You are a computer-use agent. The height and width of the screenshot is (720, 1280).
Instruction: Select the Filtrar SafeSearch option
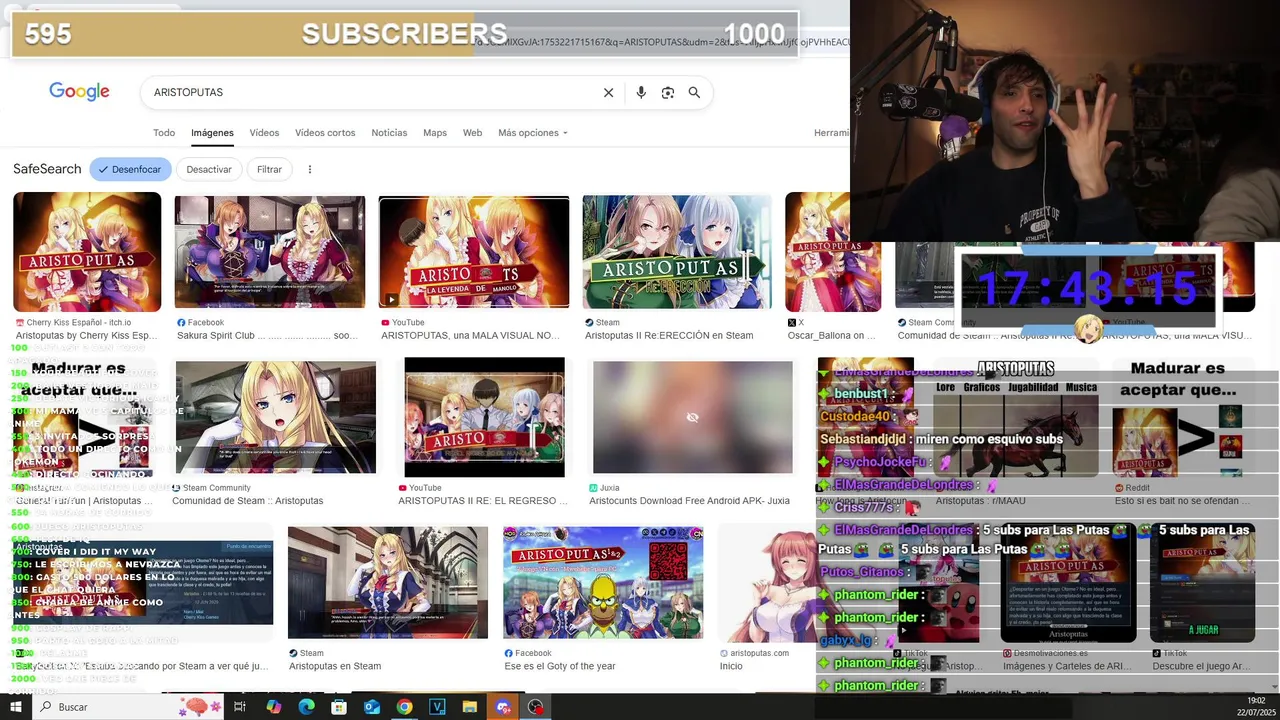(x=269, y=169)
